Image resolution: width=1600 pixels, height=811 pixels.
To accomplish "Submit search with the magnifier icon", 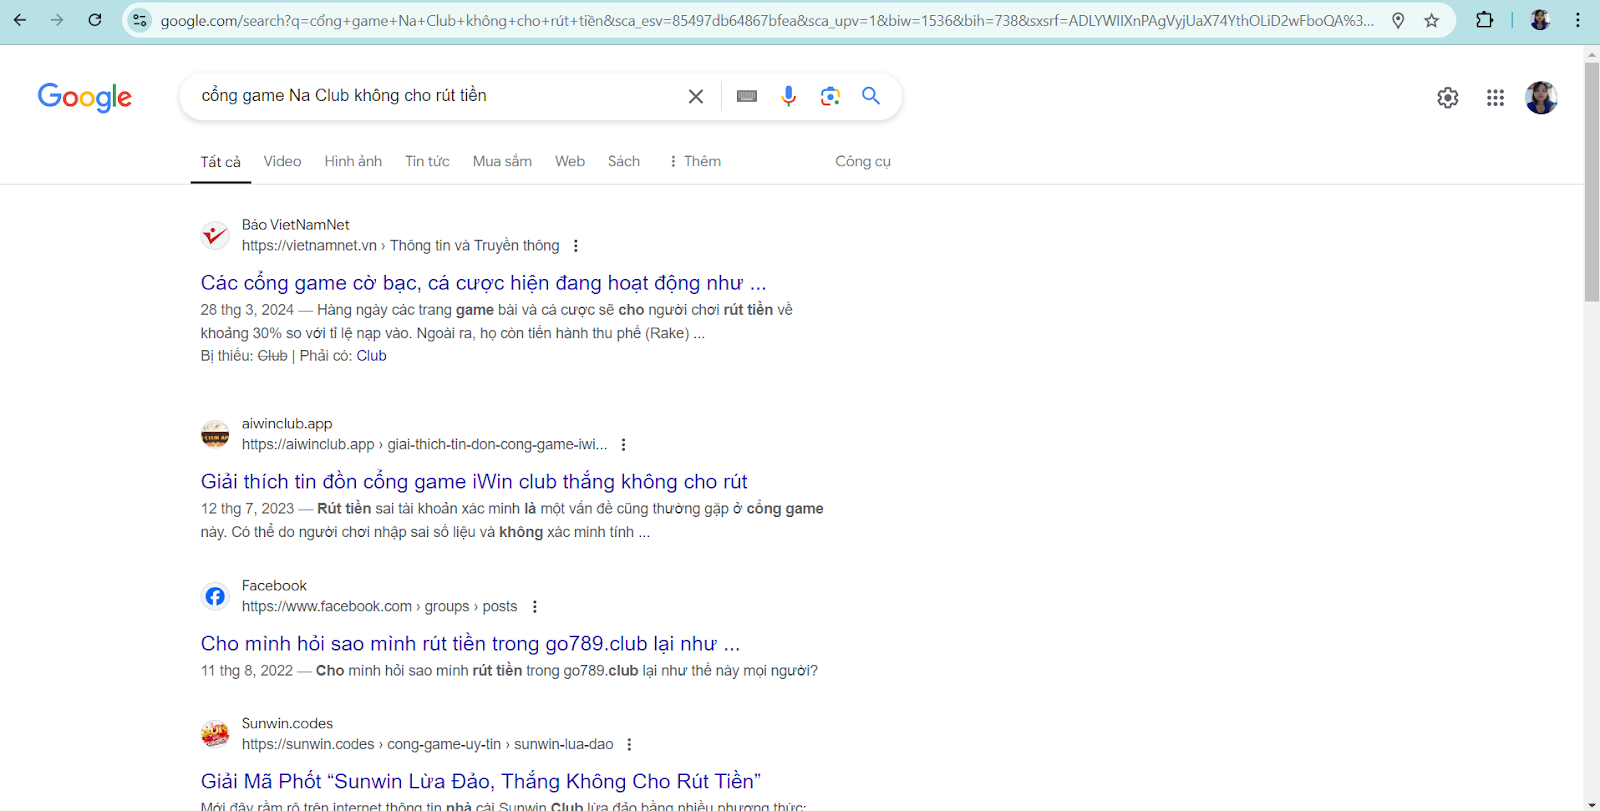I will click(871, 96).
